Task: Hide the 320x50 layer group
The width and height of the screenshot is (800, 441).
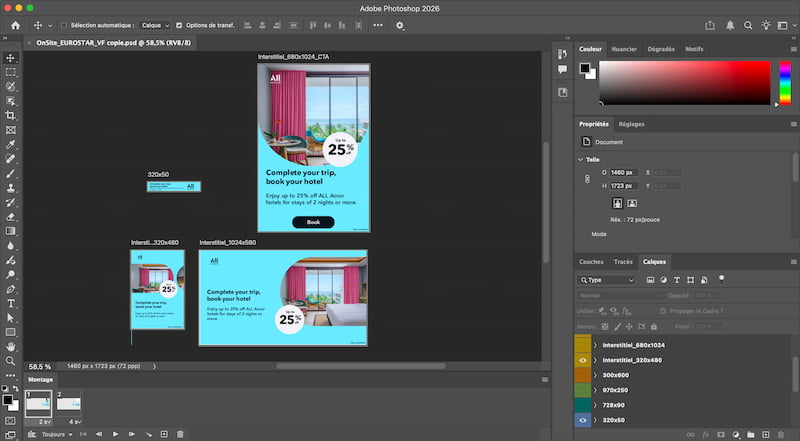Action: coord(583,420)
